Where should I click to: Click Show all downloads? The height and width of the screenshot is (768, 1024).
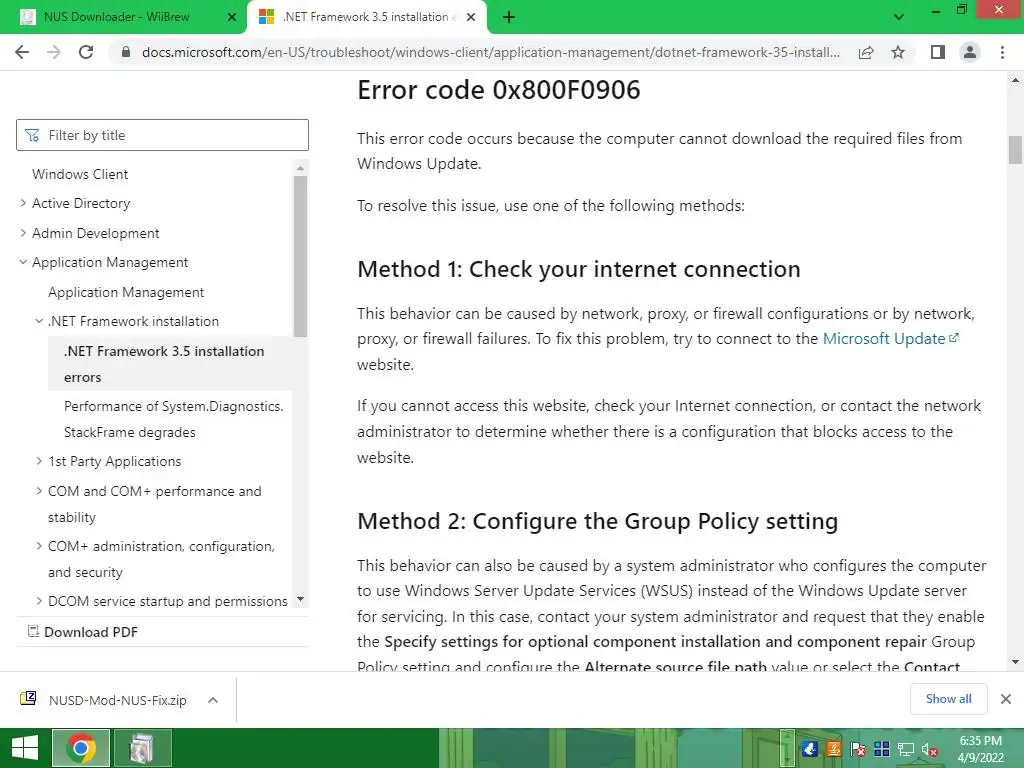coord(948,699)
